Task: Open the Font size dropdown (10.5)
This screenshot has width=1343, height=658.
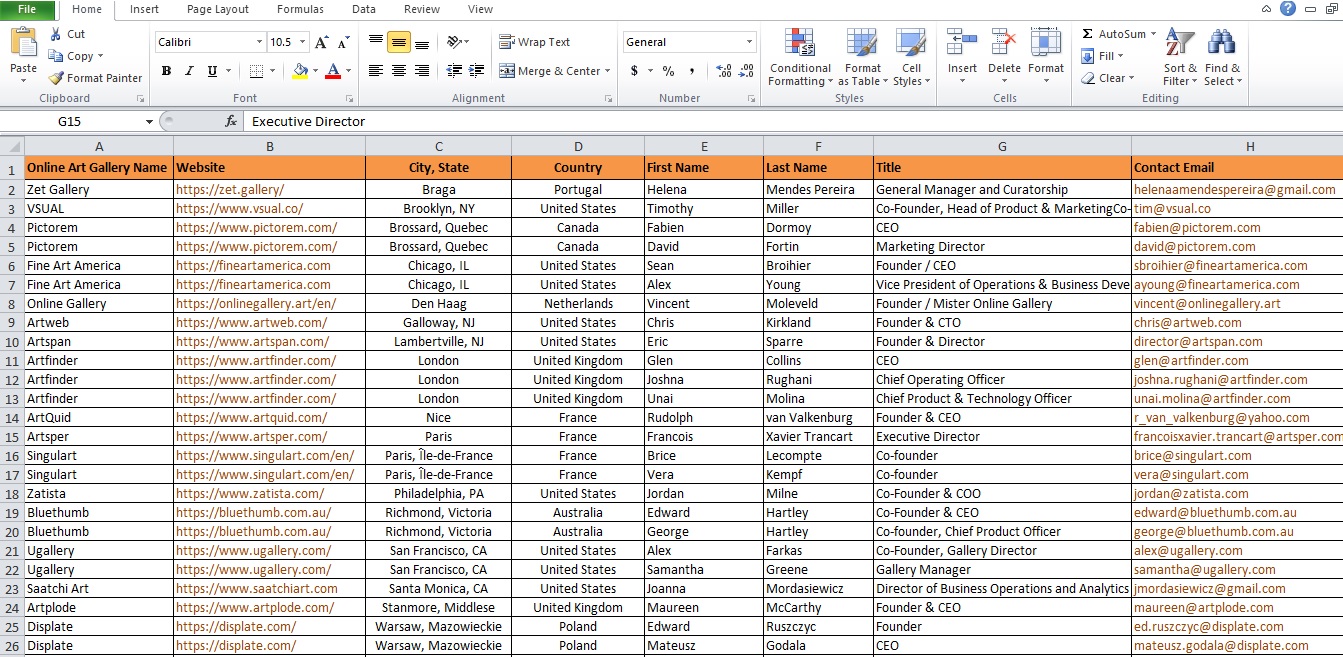Action: [x=301, y=42]
